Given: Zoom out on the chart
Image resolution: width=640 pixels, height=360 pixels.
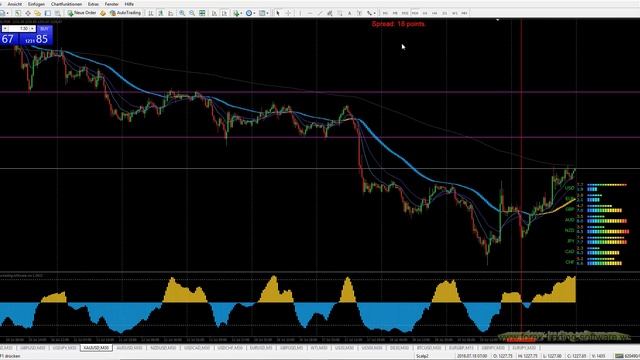Looking at the screenshot, I should [192, 13].
